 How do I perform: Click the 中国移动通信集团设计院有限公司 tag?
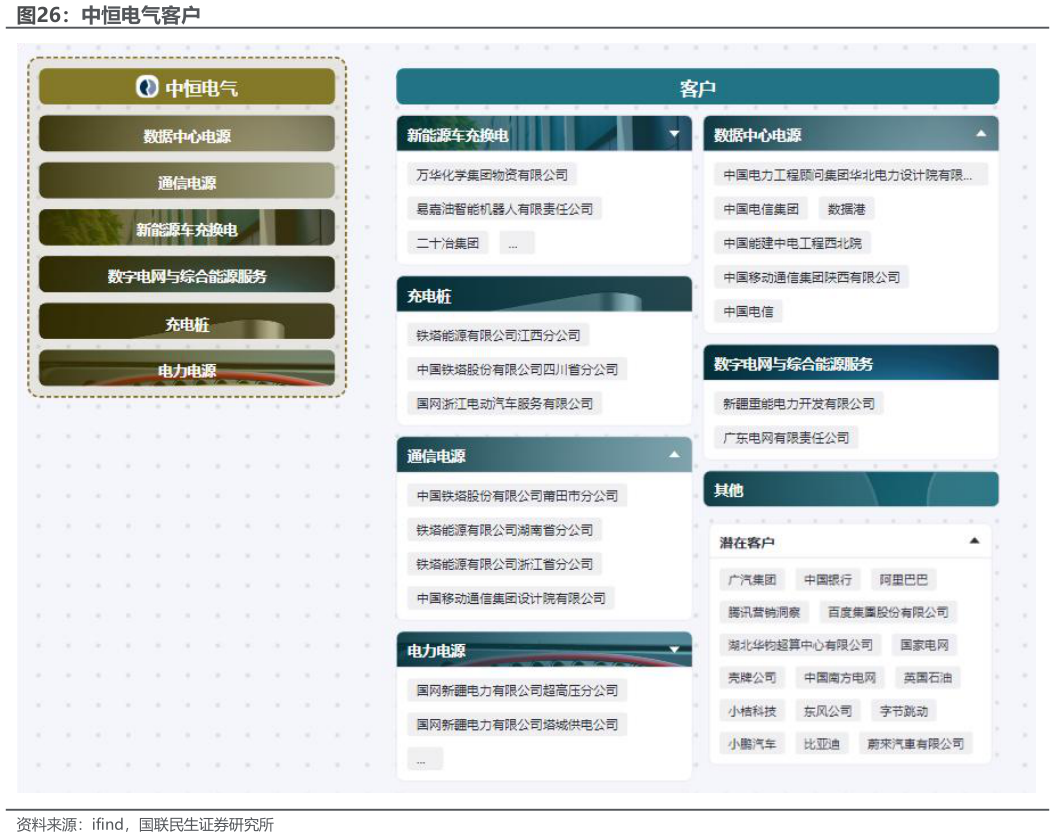pyautogui.click(x=511, y=598)
